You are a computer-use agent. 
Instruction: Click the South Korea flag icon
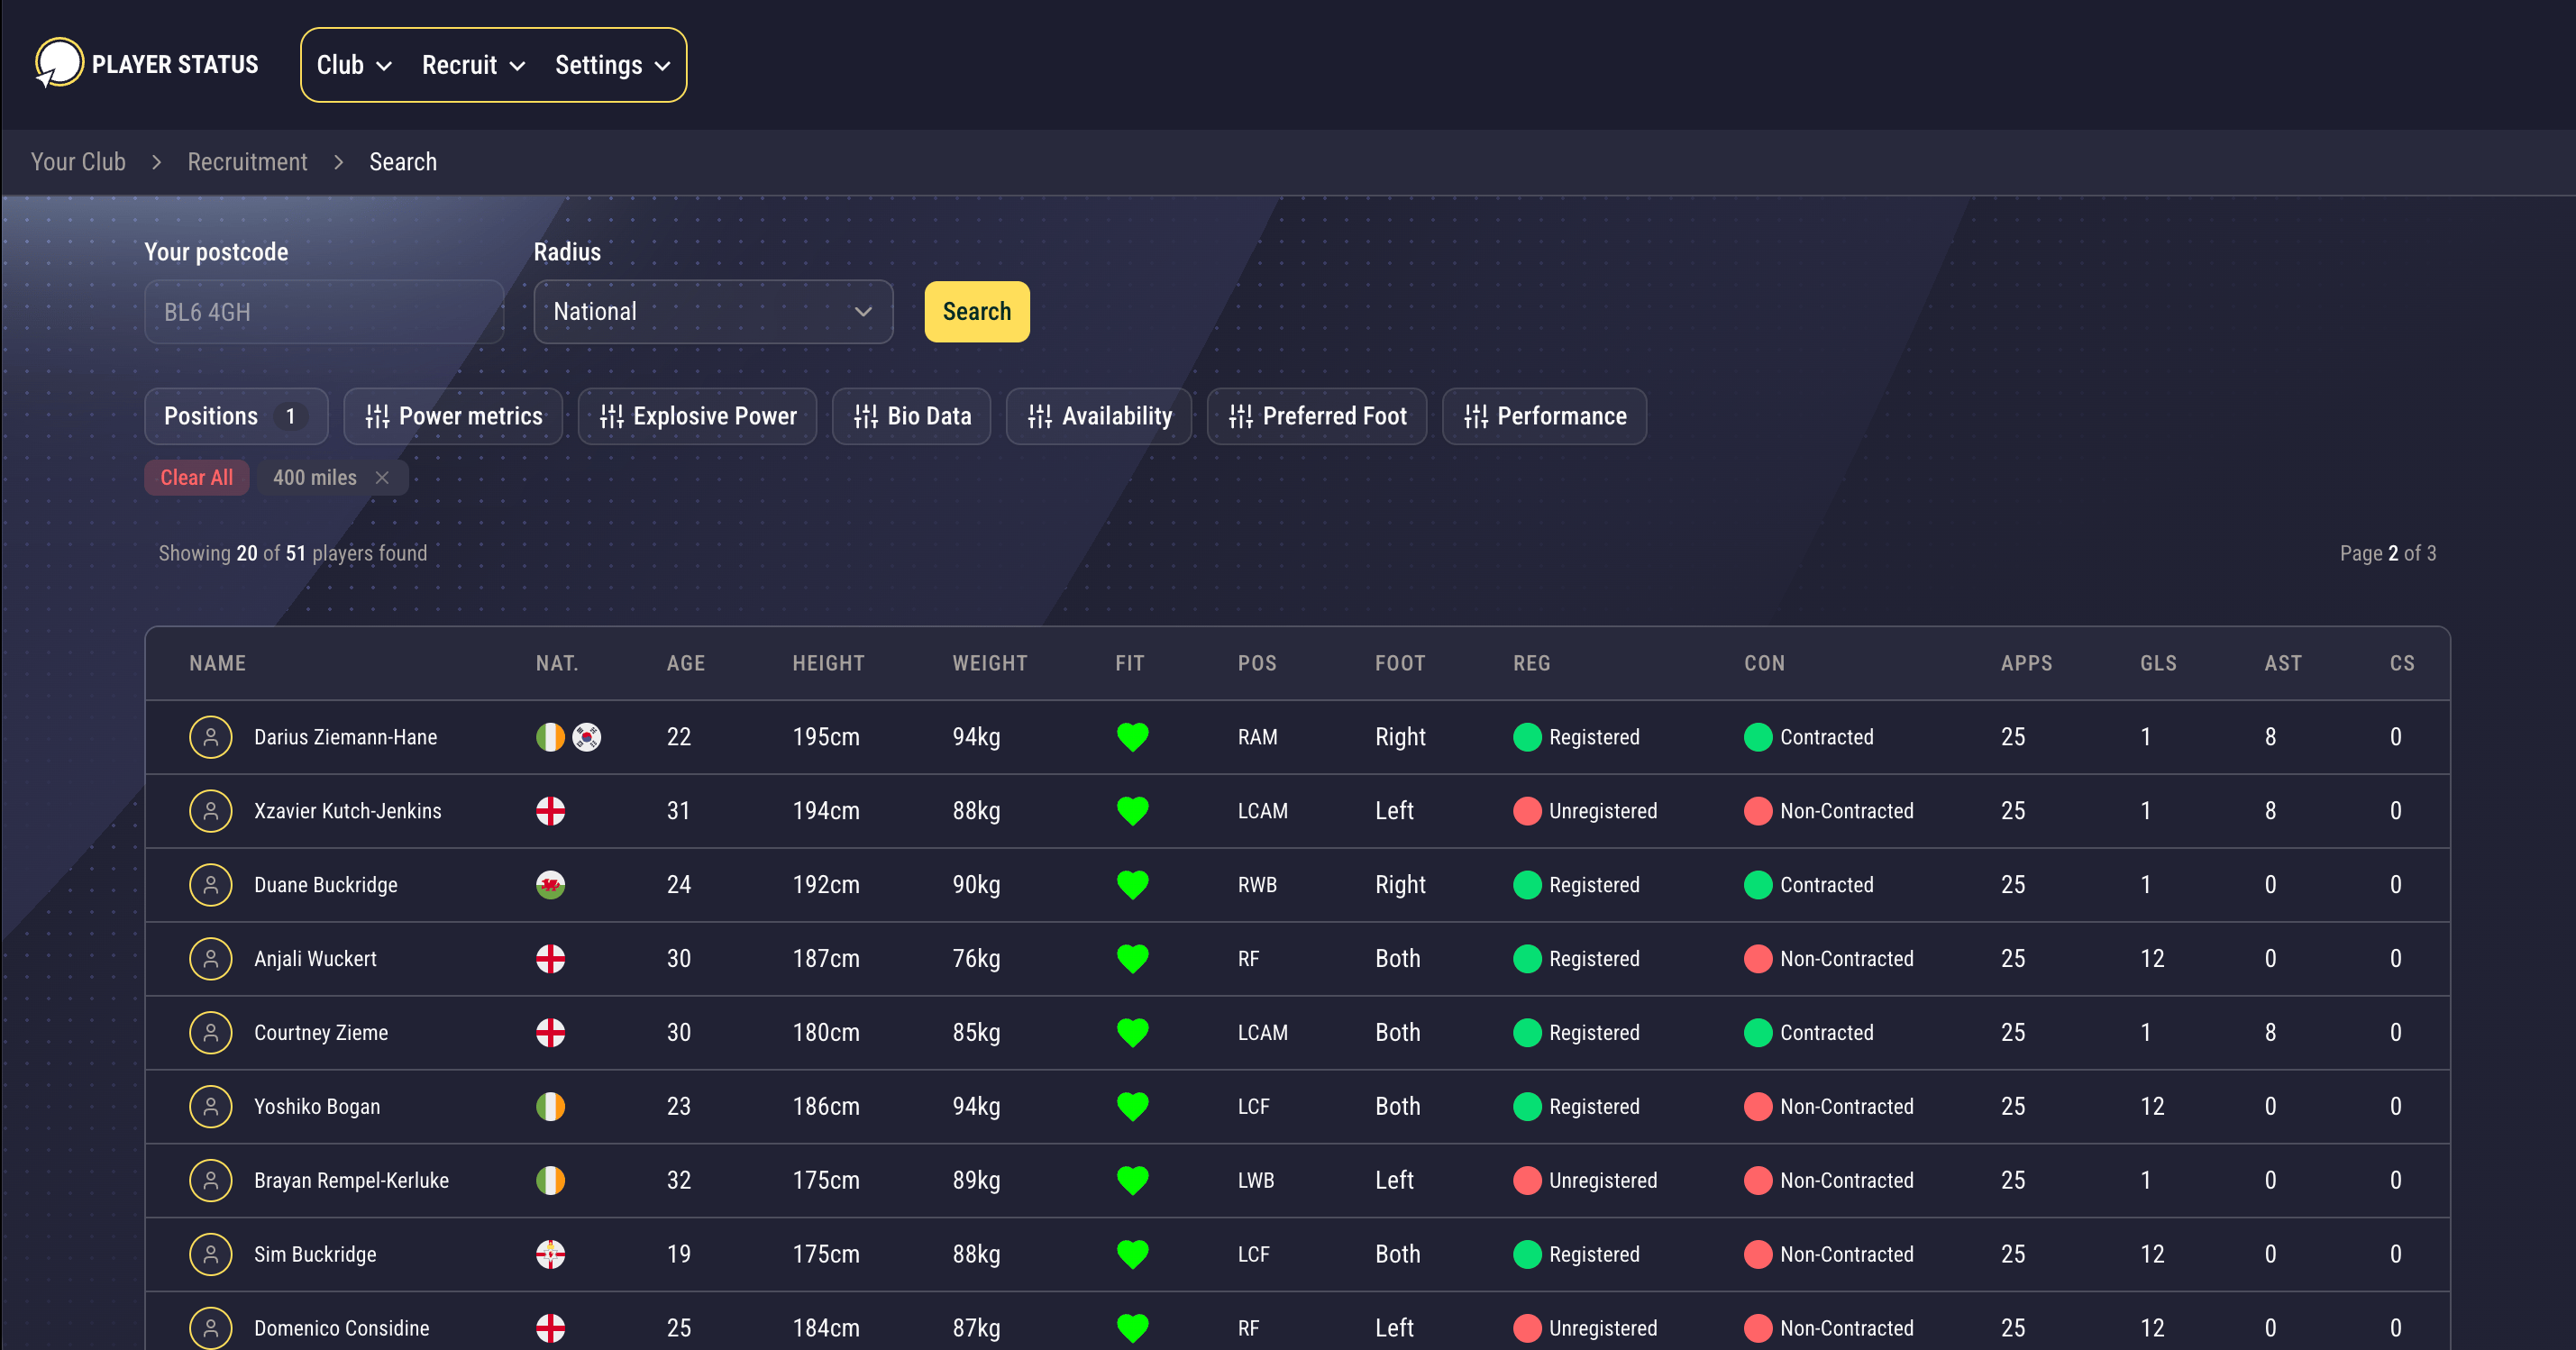click(x=587, y=737)
